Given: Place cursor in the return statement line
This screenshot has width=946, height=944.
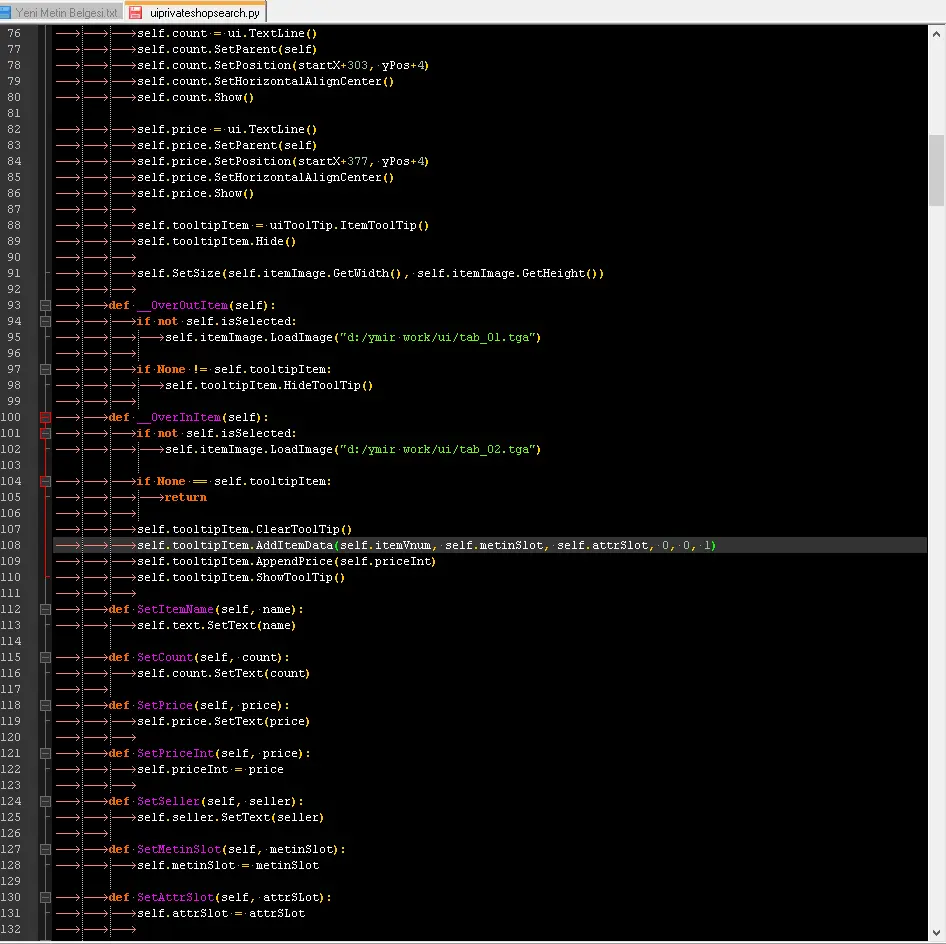Looking at the screenshot, I should [186, 497].
